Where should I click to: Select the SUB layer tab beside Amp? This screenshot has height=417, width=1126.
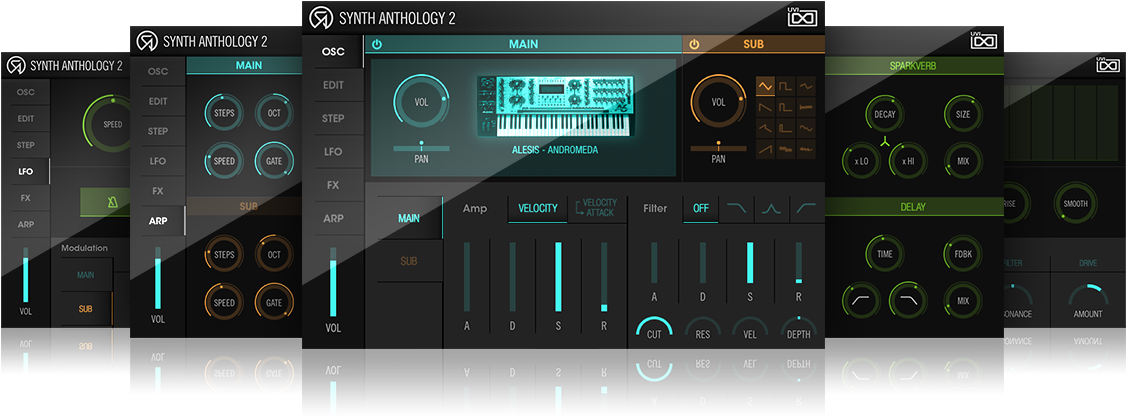coord(409,261)
